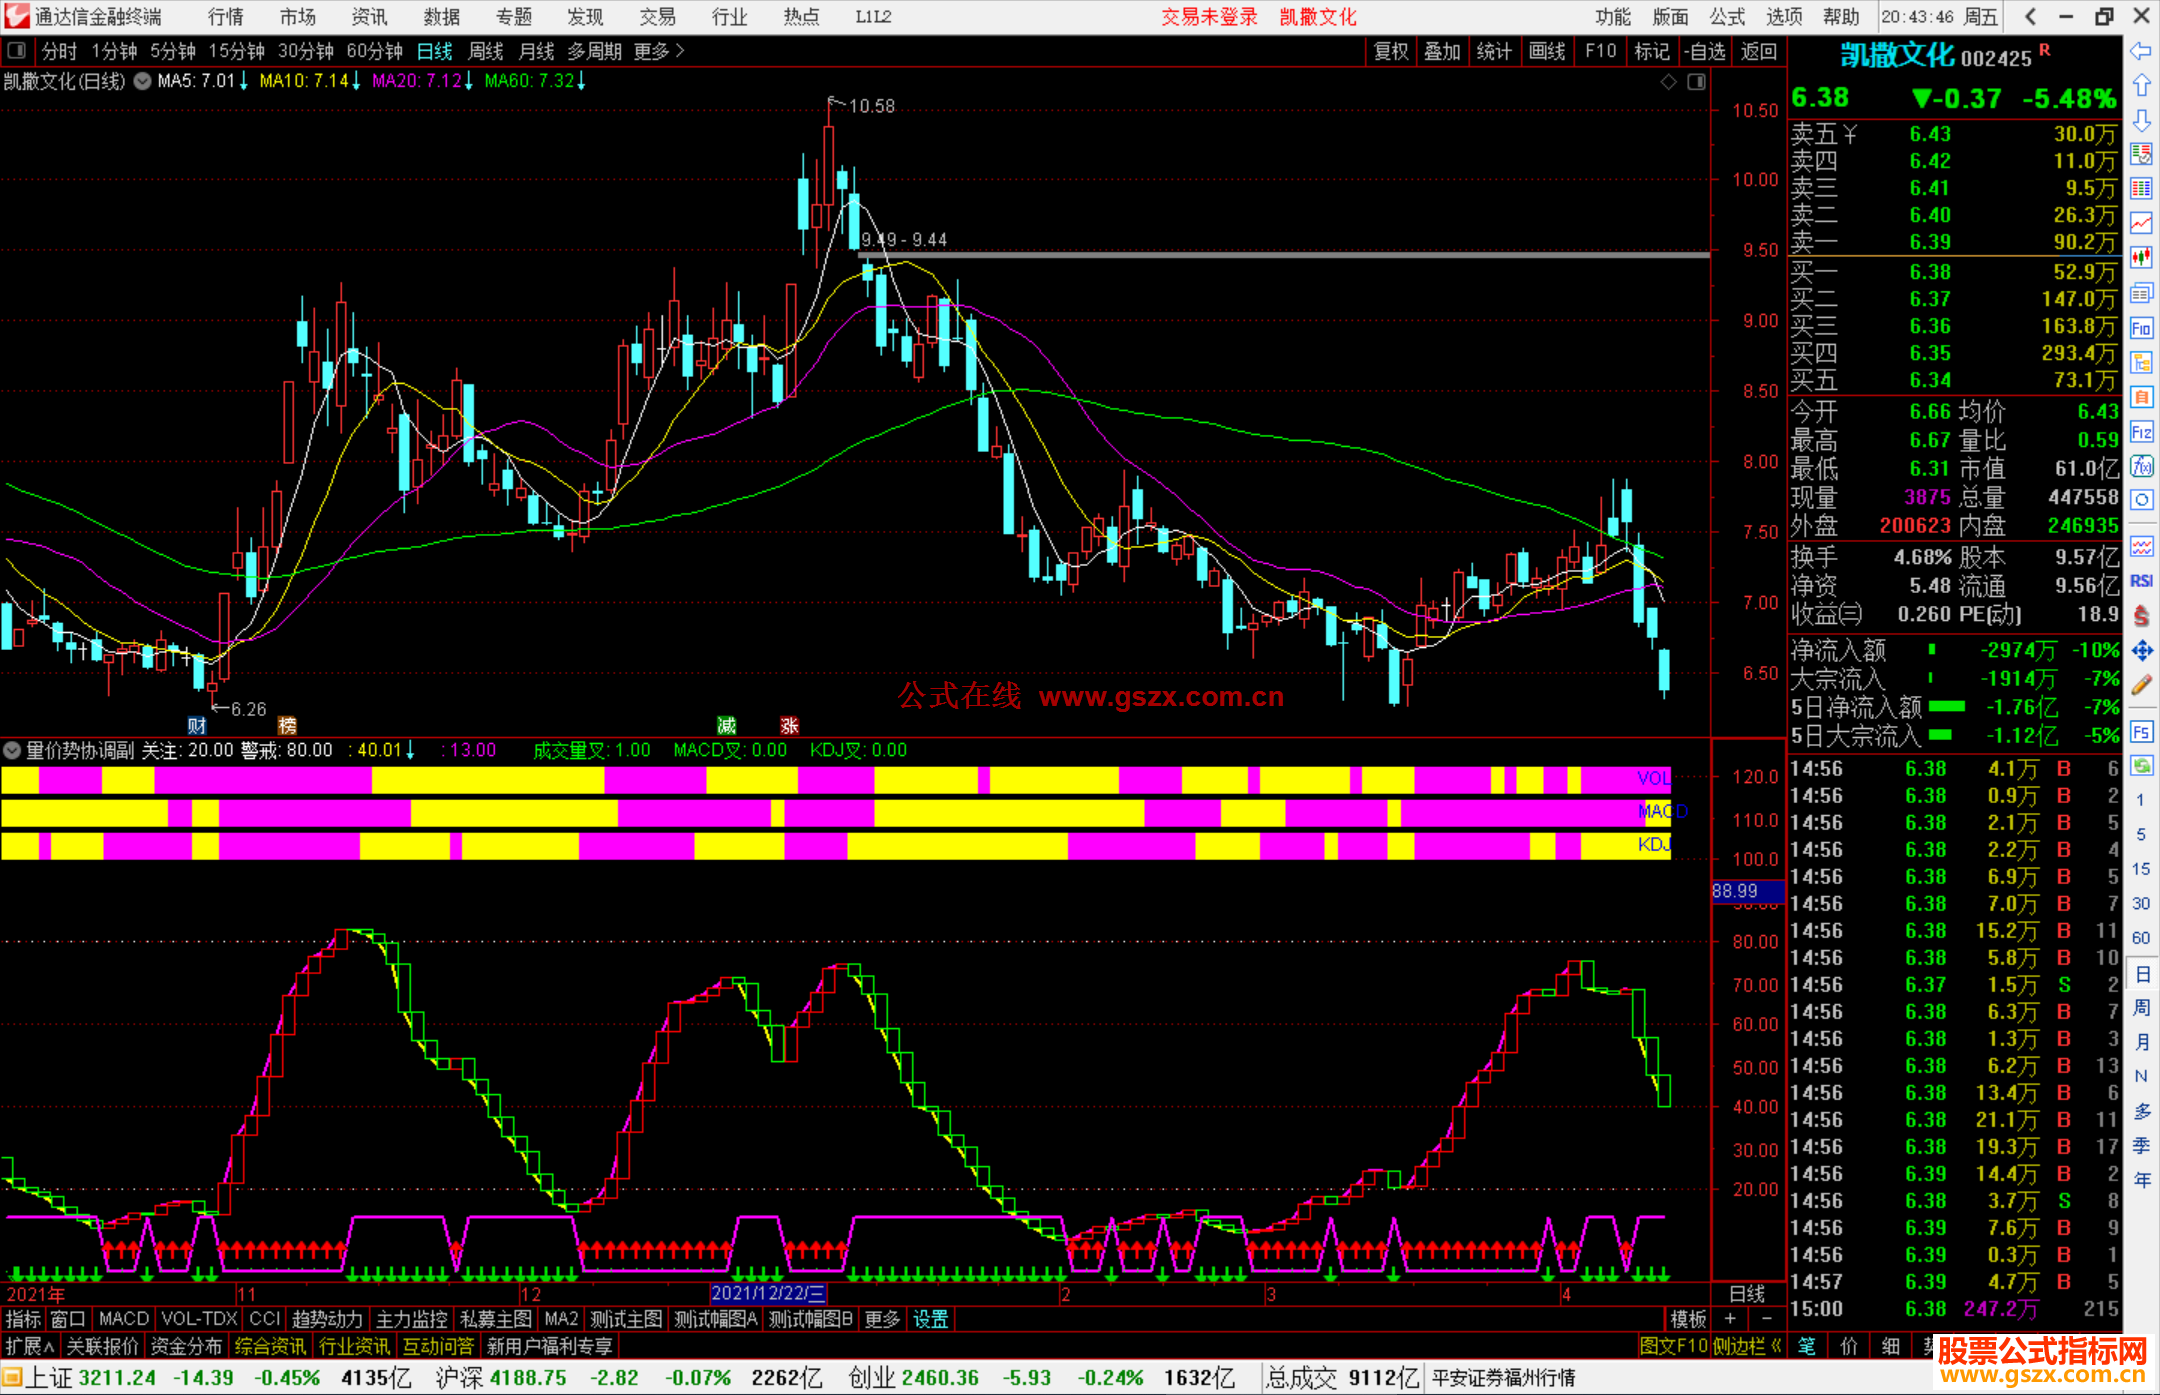The width and height of the screenshot is (2160, 1395).
Task: Open the red line chart sidebar icon
Action: [2141, 223]
